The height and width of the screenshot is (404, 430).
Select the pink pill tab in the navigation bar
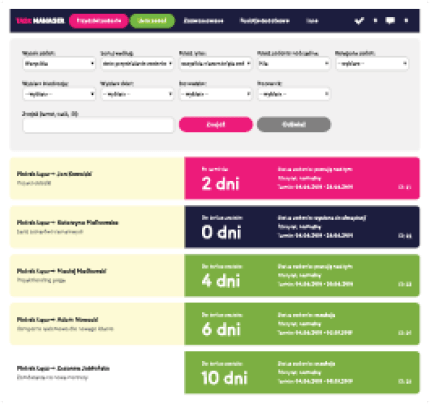pyautogui.click(x=99, y=21)
